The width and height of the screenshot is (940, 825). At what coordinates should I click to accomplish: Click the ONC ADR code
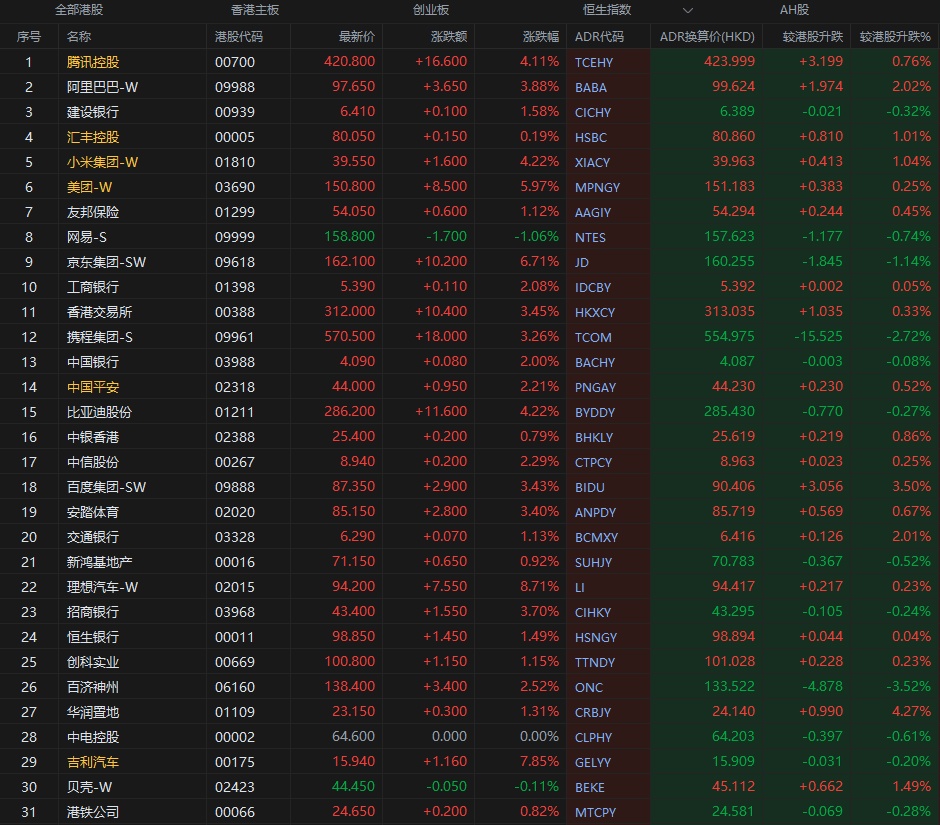589,688
